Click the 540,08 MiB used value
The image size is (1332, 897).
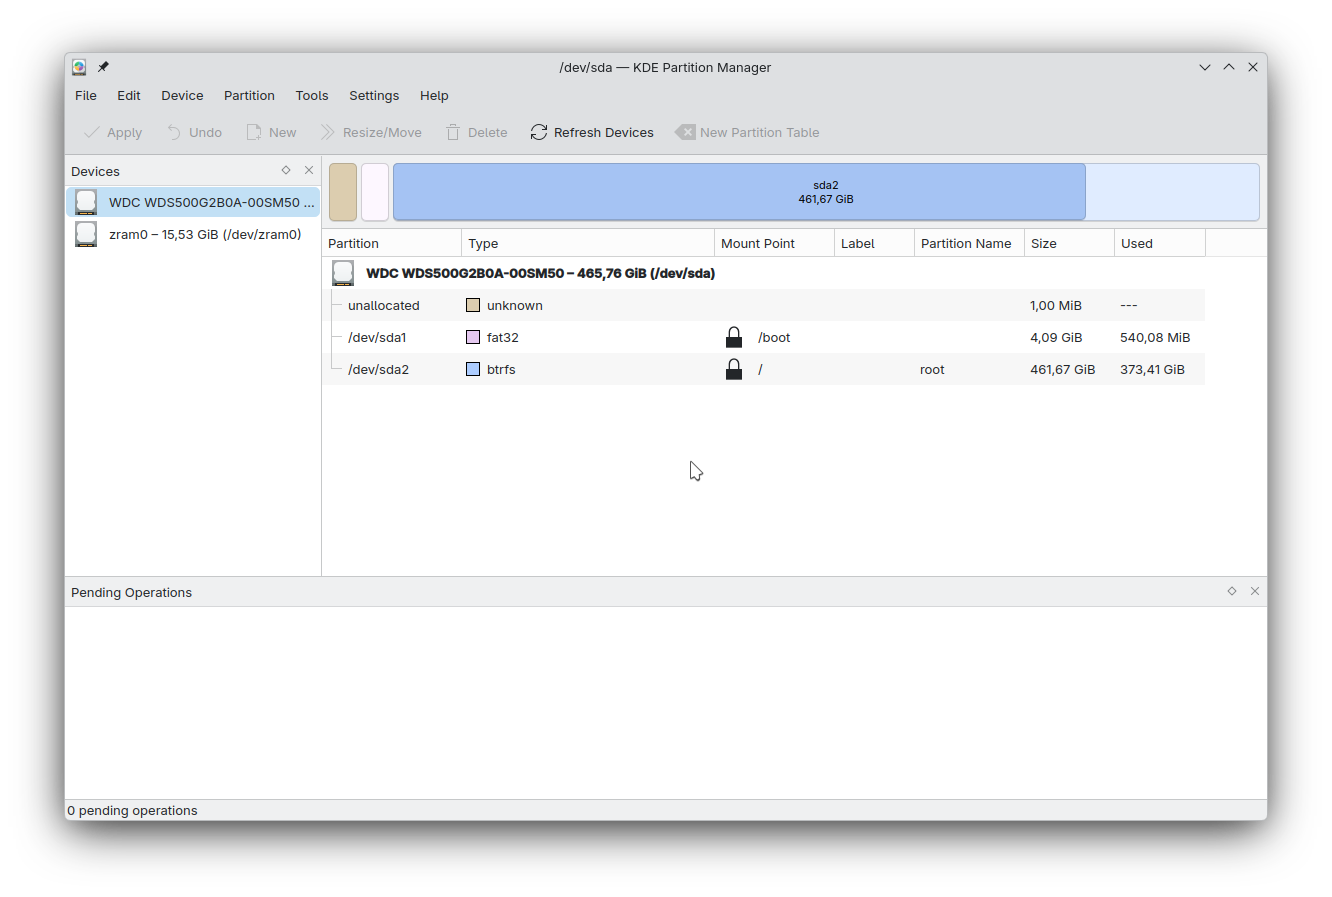coord(1155,337)
